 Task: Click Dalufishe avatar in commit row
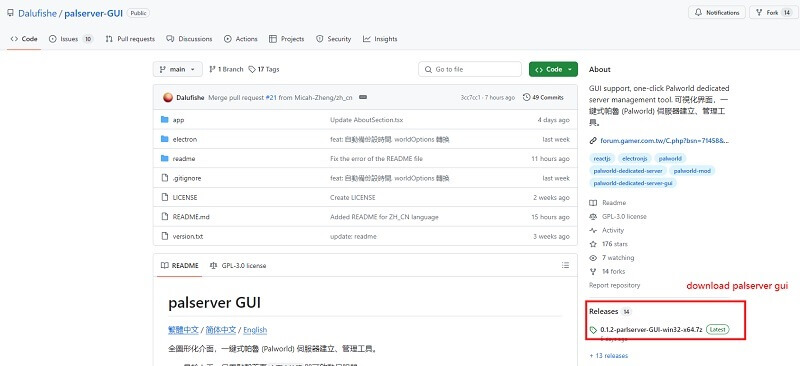point(168,97)
